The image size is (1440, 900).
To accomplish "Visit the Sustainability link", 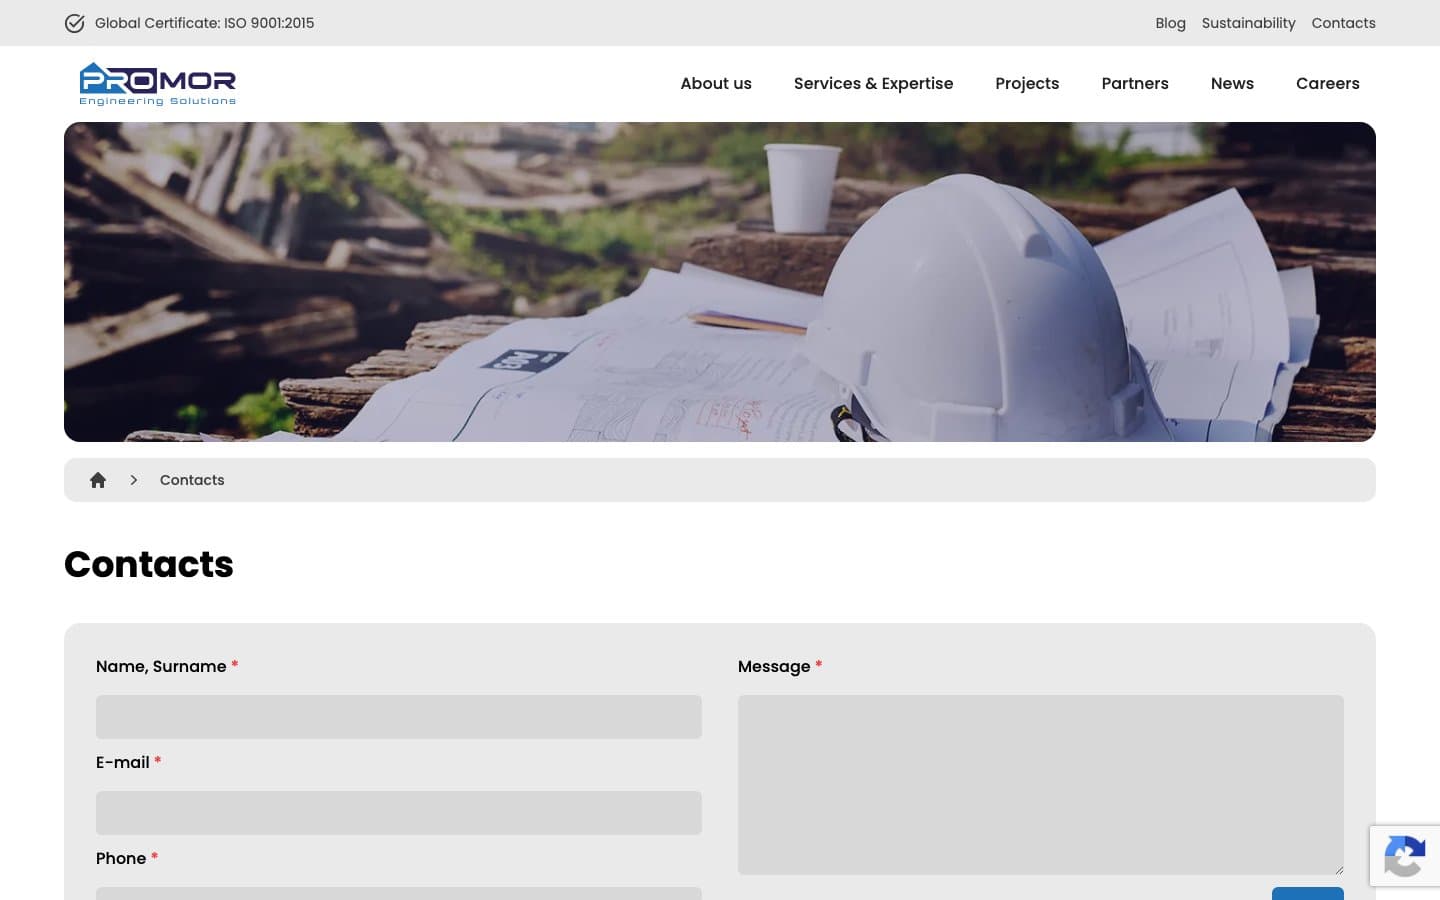I will [x=1248, y=23].
